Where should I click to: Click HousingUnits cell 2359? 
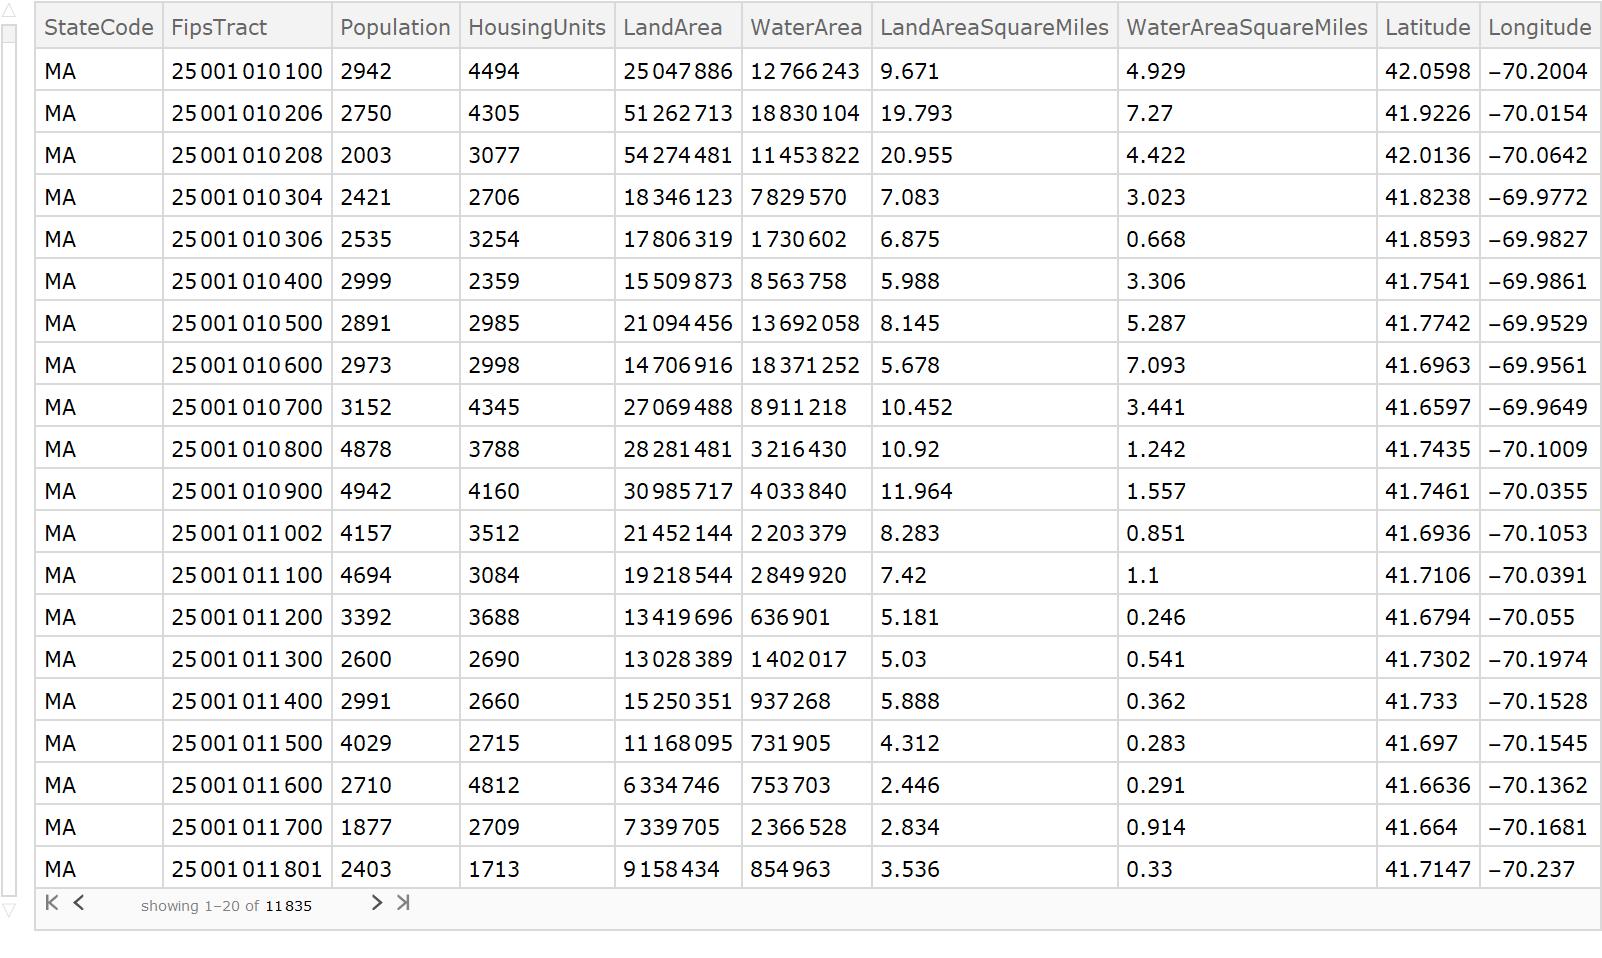click(537, 281)
